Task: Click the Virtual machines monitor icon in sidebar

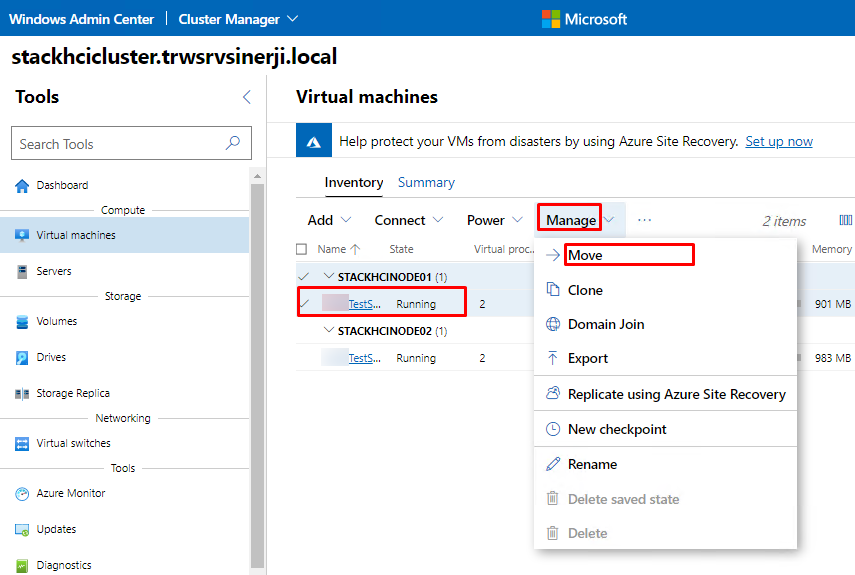Action: [x=22, y=235]
